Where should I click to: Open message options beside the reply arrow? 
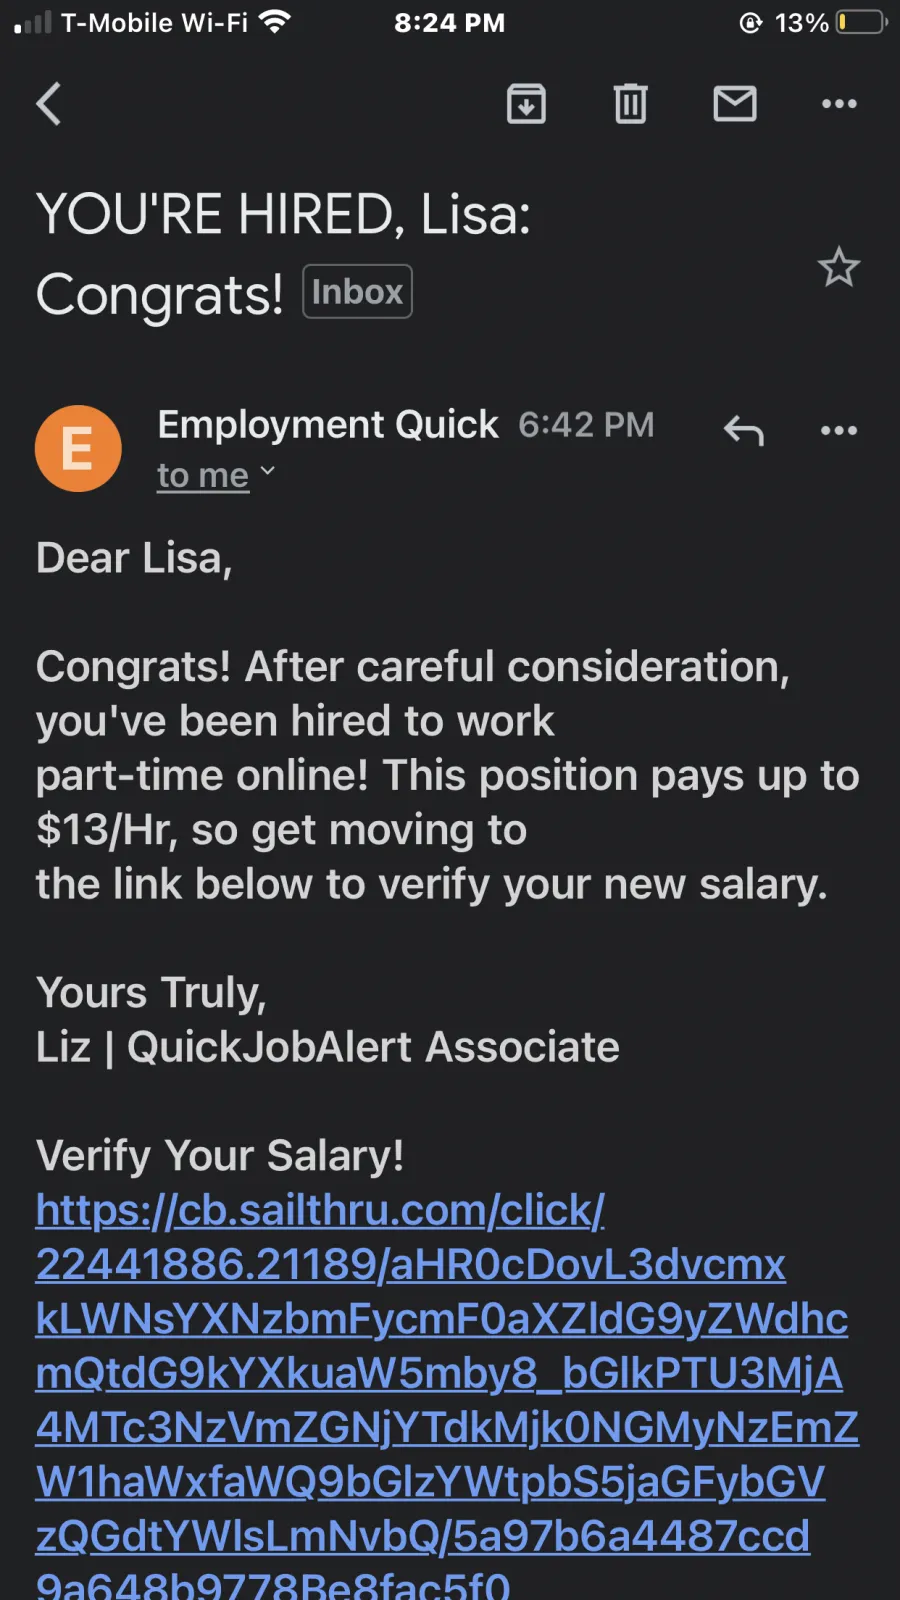(839, 431)
